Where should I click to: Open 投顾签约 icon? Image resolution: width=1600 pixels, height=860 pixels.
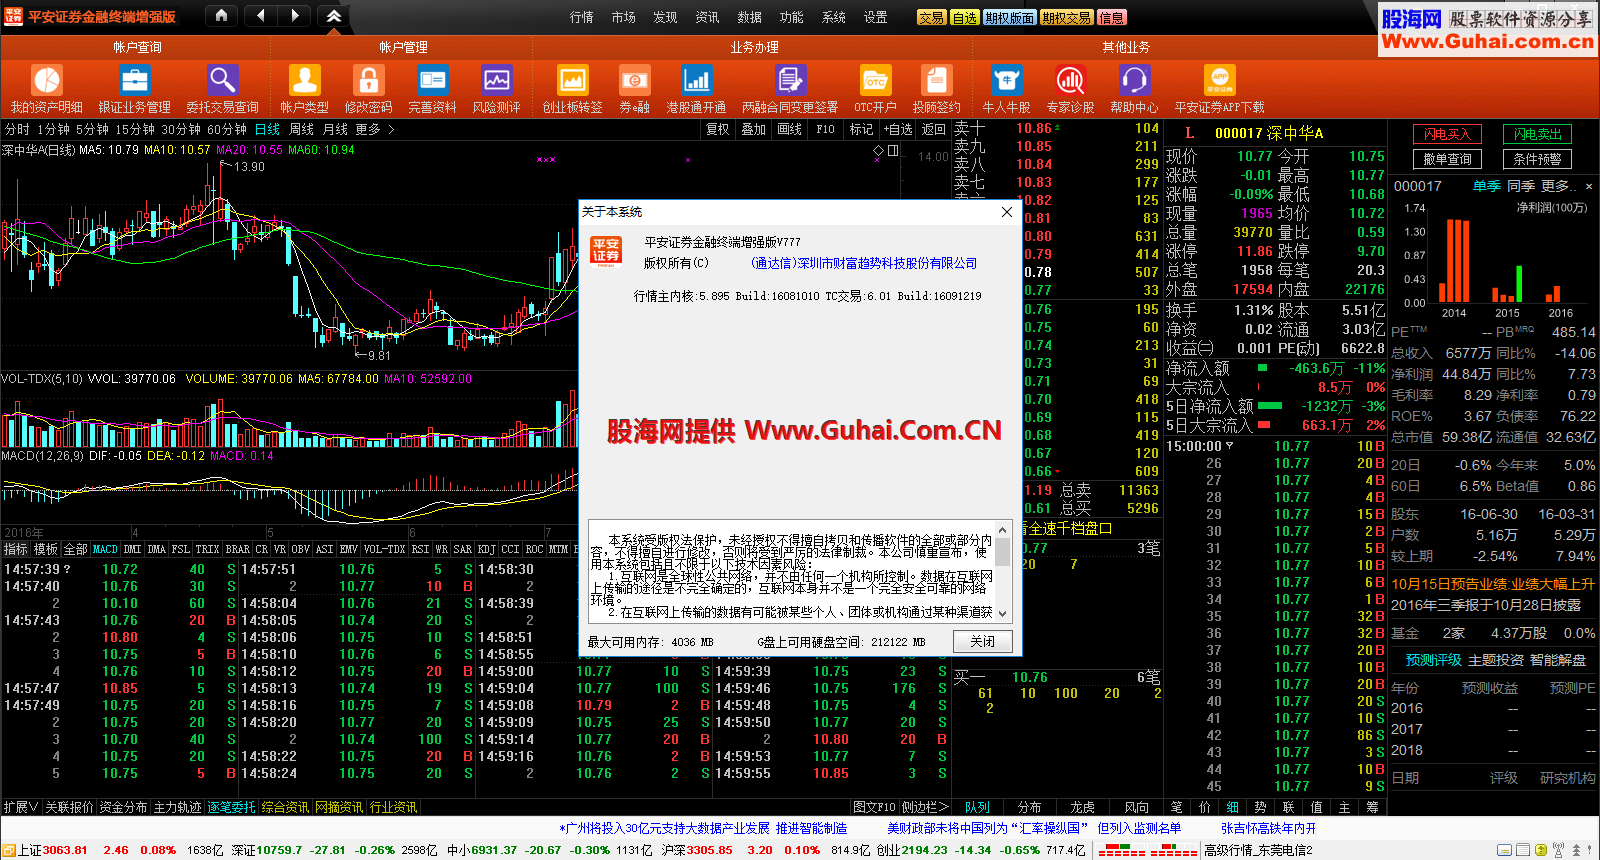point(936,81)
